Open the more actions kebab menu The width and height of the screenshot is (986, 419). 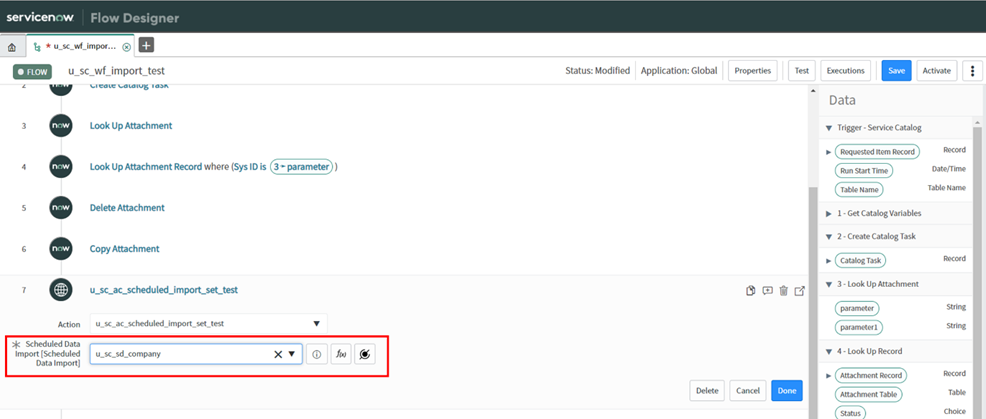pyautogui.click(x=973, y=71)
